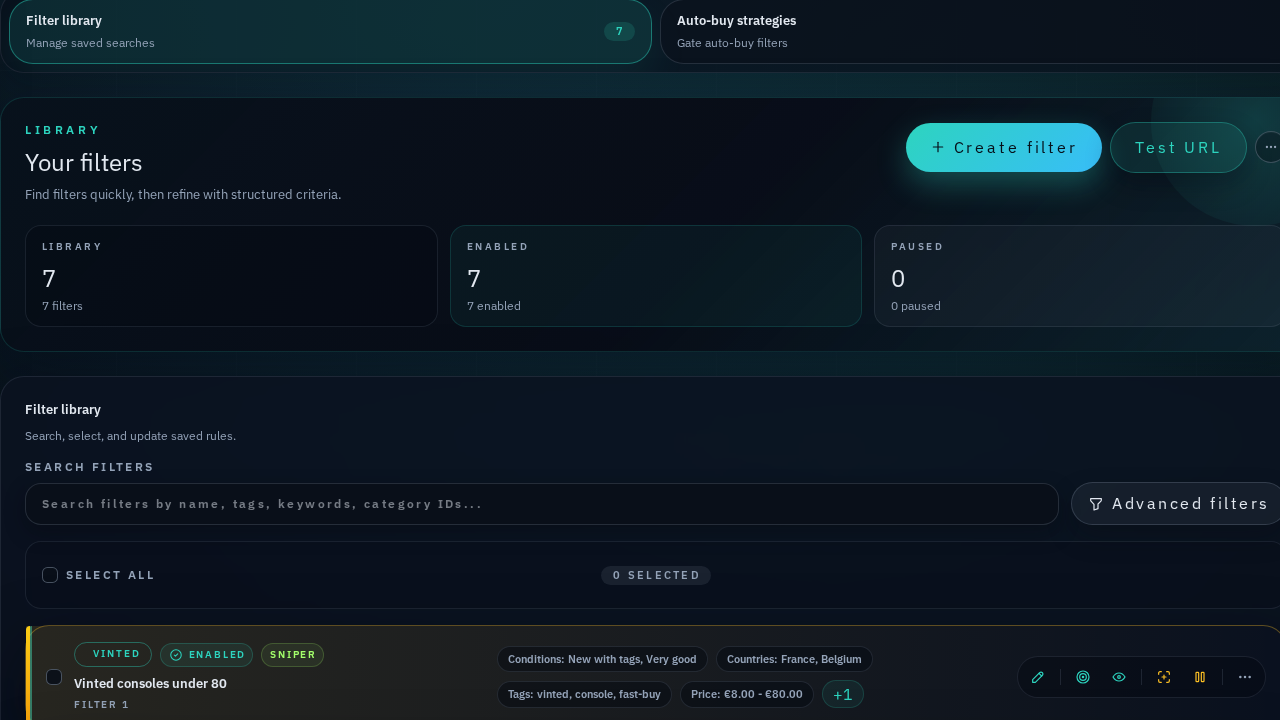Open the Vinted consoles under 80 filter title
This screenshot has height=720, width=1280.
pyautogui.click(x=150, y=684)
